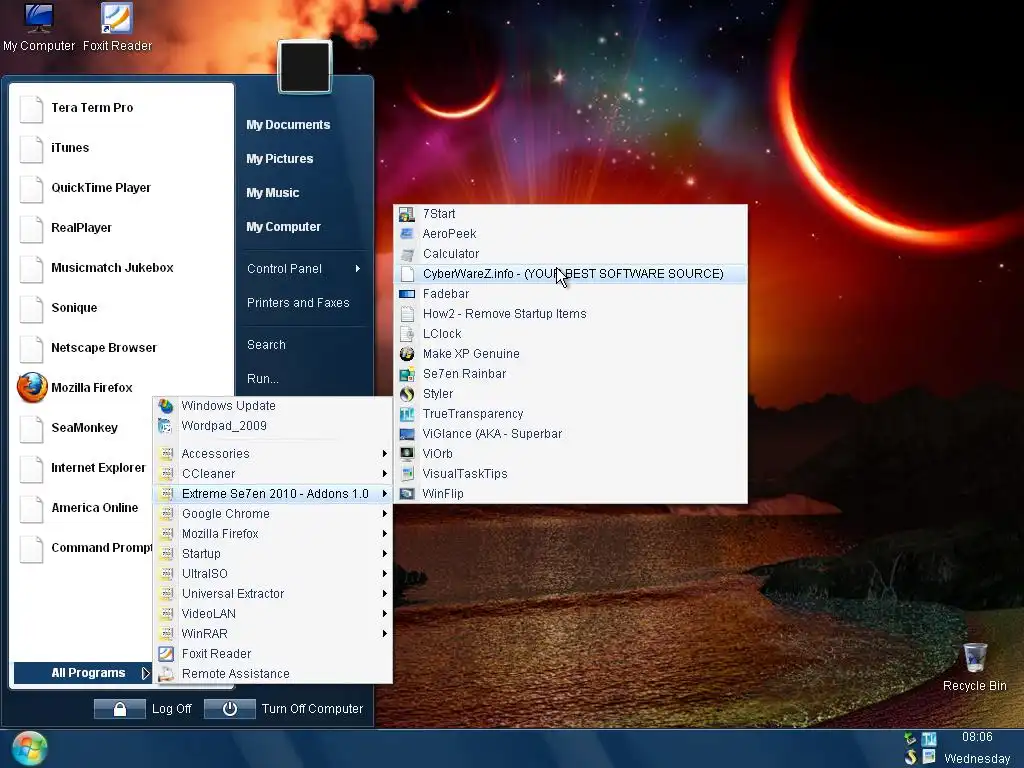1024x768 pixels.
Task: Open CyberWareZ.info highlighted menu entry
Action: (571, 274)
